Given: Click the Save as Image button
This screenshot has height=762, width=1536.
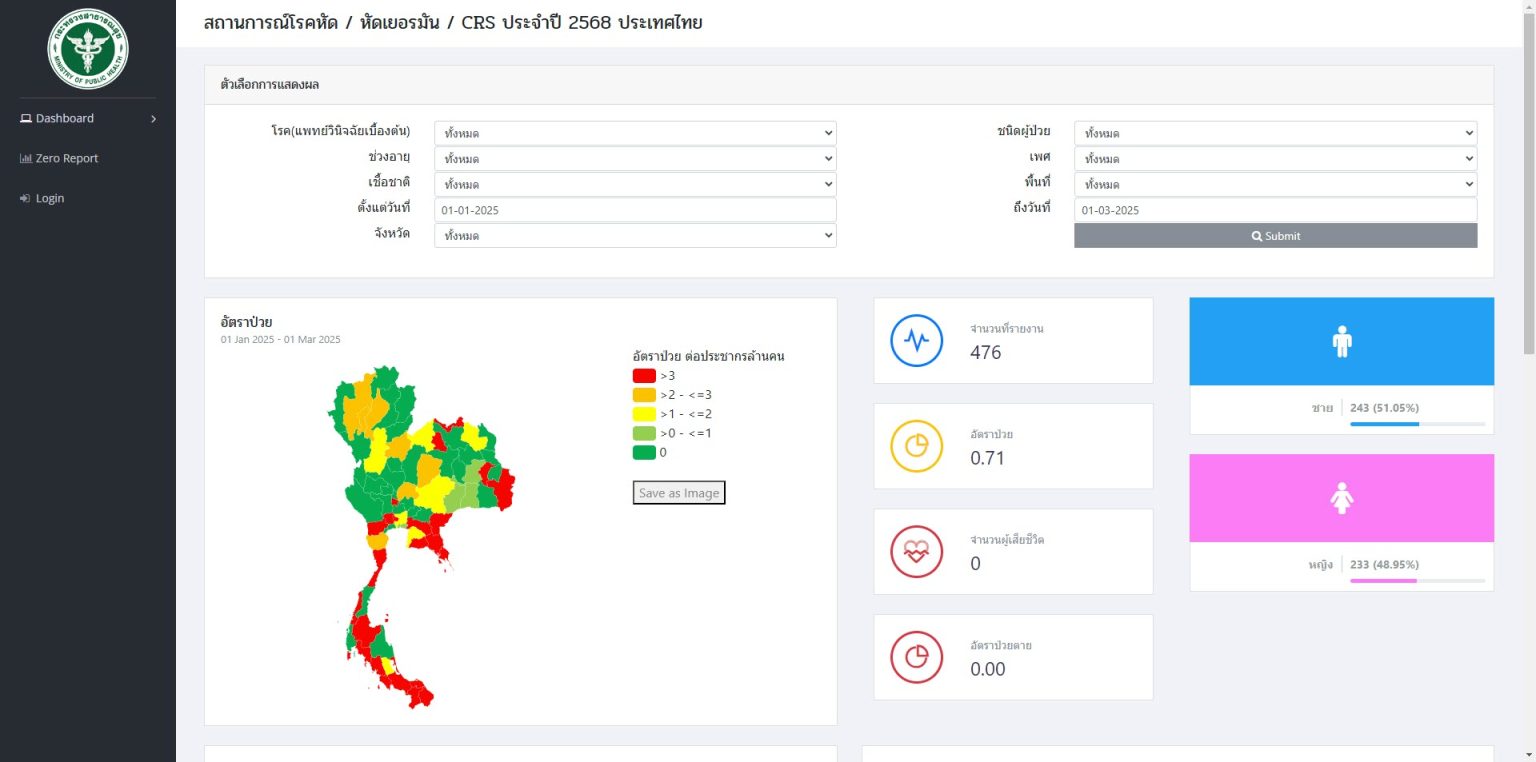Looking at the screenshot, I should (x=678, y=492).
